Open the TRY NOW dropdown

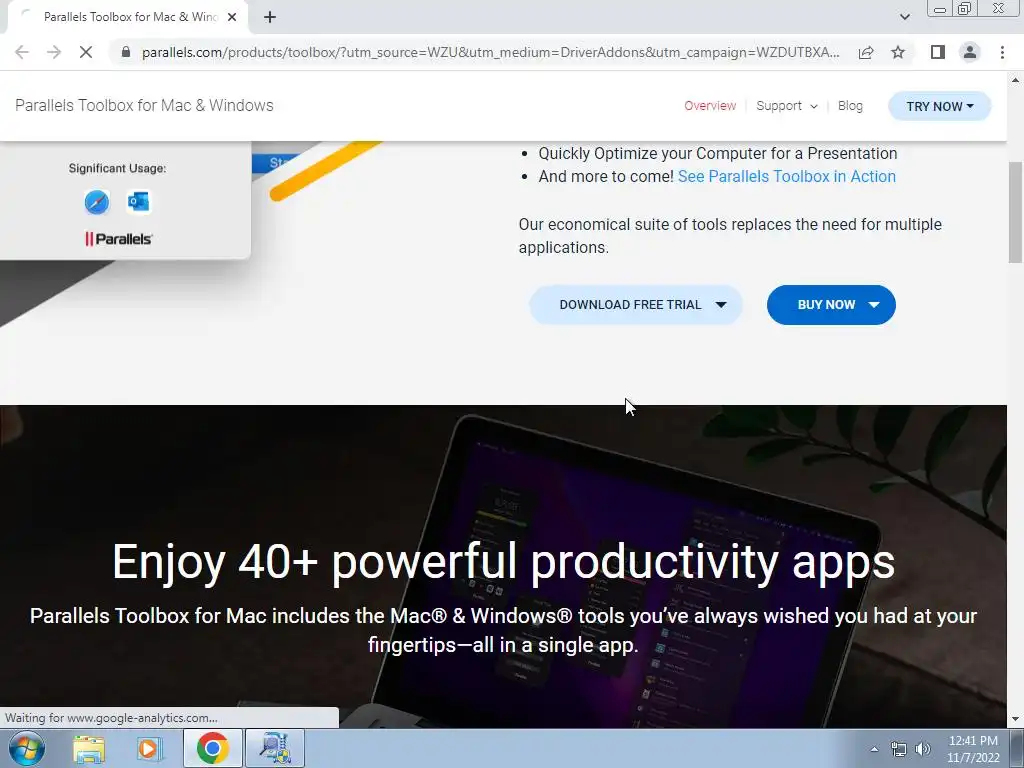[940, 106]
